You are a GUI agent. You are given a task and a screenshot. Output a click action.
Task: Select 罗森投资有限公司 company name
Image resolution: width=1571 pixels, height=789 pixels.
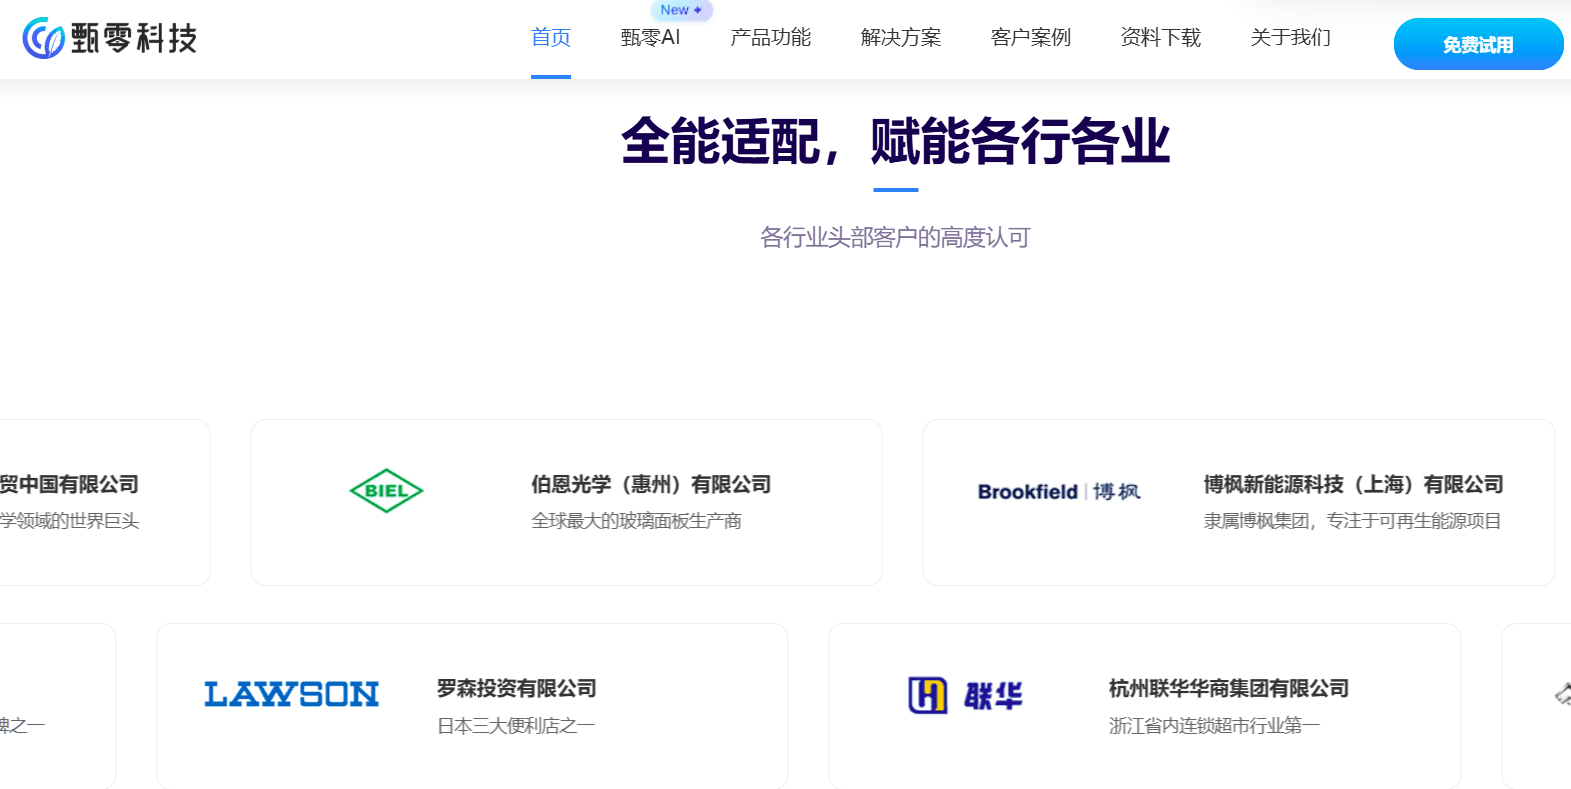[517, 689]
